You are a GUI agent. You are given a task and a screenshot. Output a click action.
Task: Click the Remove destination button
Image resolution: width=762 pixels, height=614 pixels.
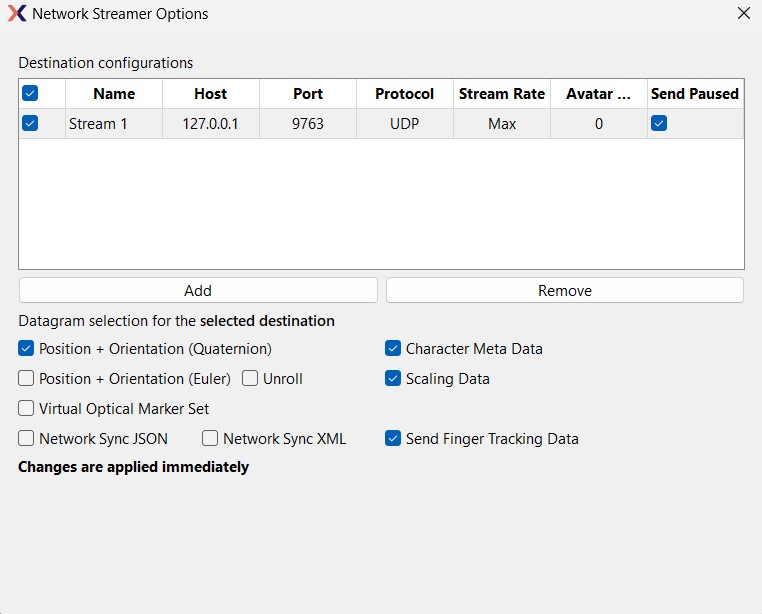564,290
